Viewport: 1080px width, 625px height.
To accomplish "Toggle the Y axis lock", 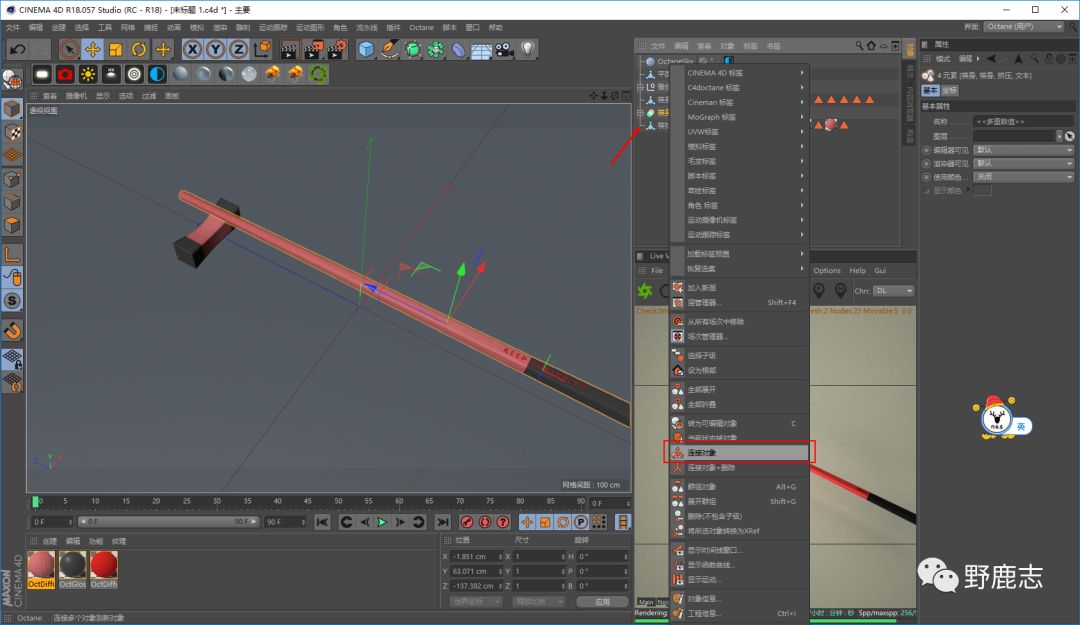I will (x=215, y=49).
